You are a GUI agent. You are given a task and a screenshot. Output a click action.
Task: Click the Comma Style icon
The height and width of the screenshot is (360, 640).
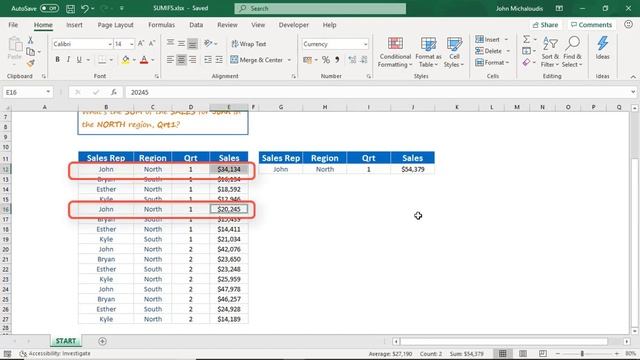[x=337, y=60]
